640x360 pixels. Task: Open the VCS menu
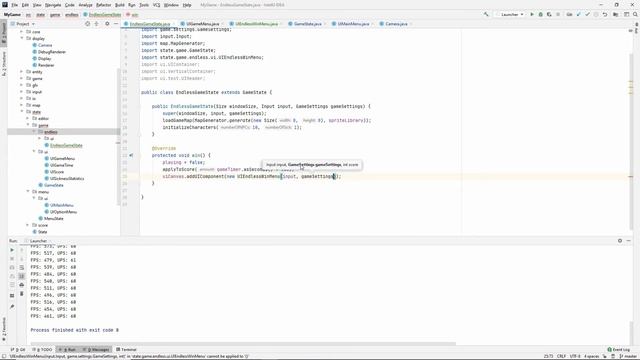pos(156,5)
